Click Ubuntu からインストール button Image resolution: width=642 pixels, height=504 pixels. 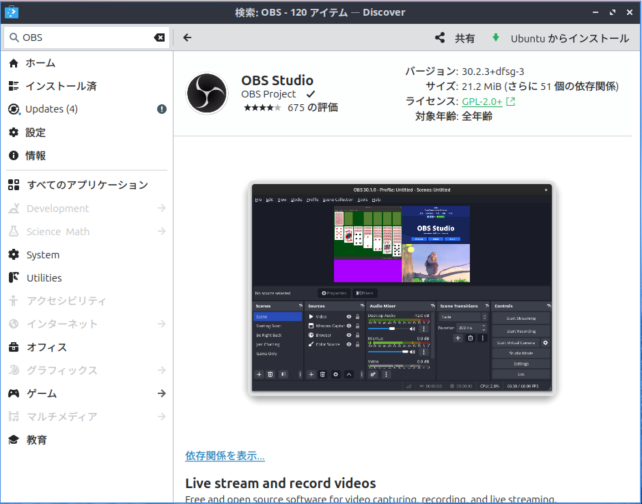(560, 38)
